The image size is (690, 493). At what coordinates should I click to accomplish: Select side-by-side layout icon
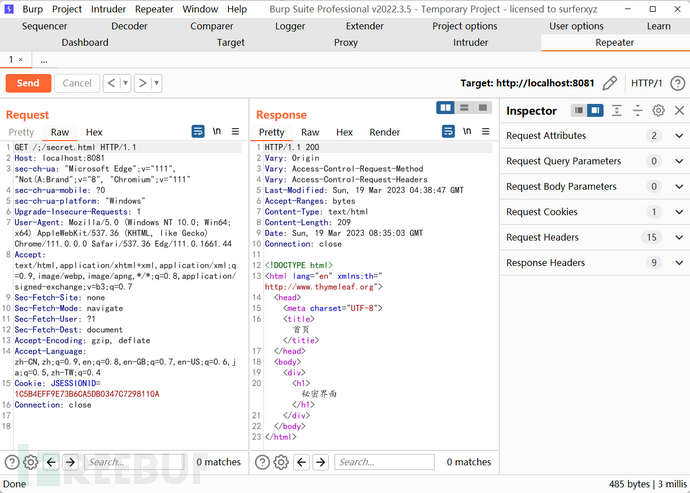click(445, 107)
